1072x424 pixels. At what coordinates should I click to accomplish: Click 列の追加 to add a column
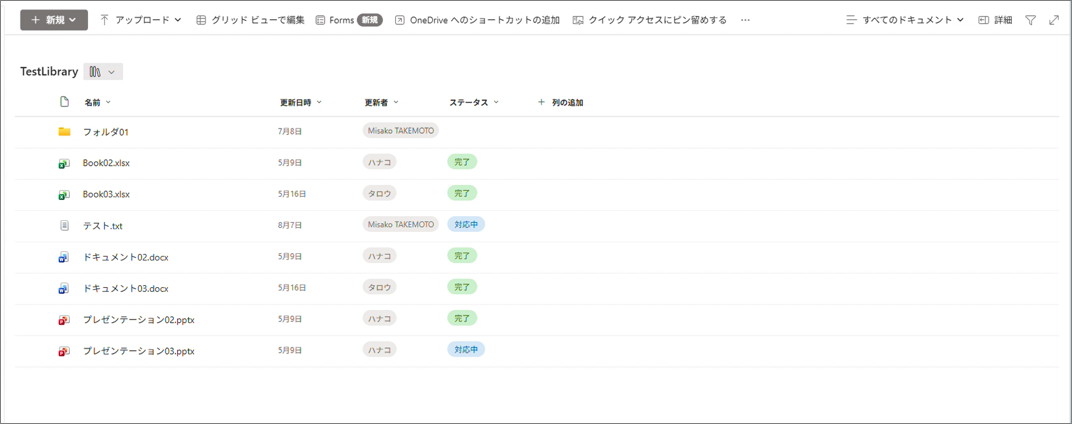(560, 102)
